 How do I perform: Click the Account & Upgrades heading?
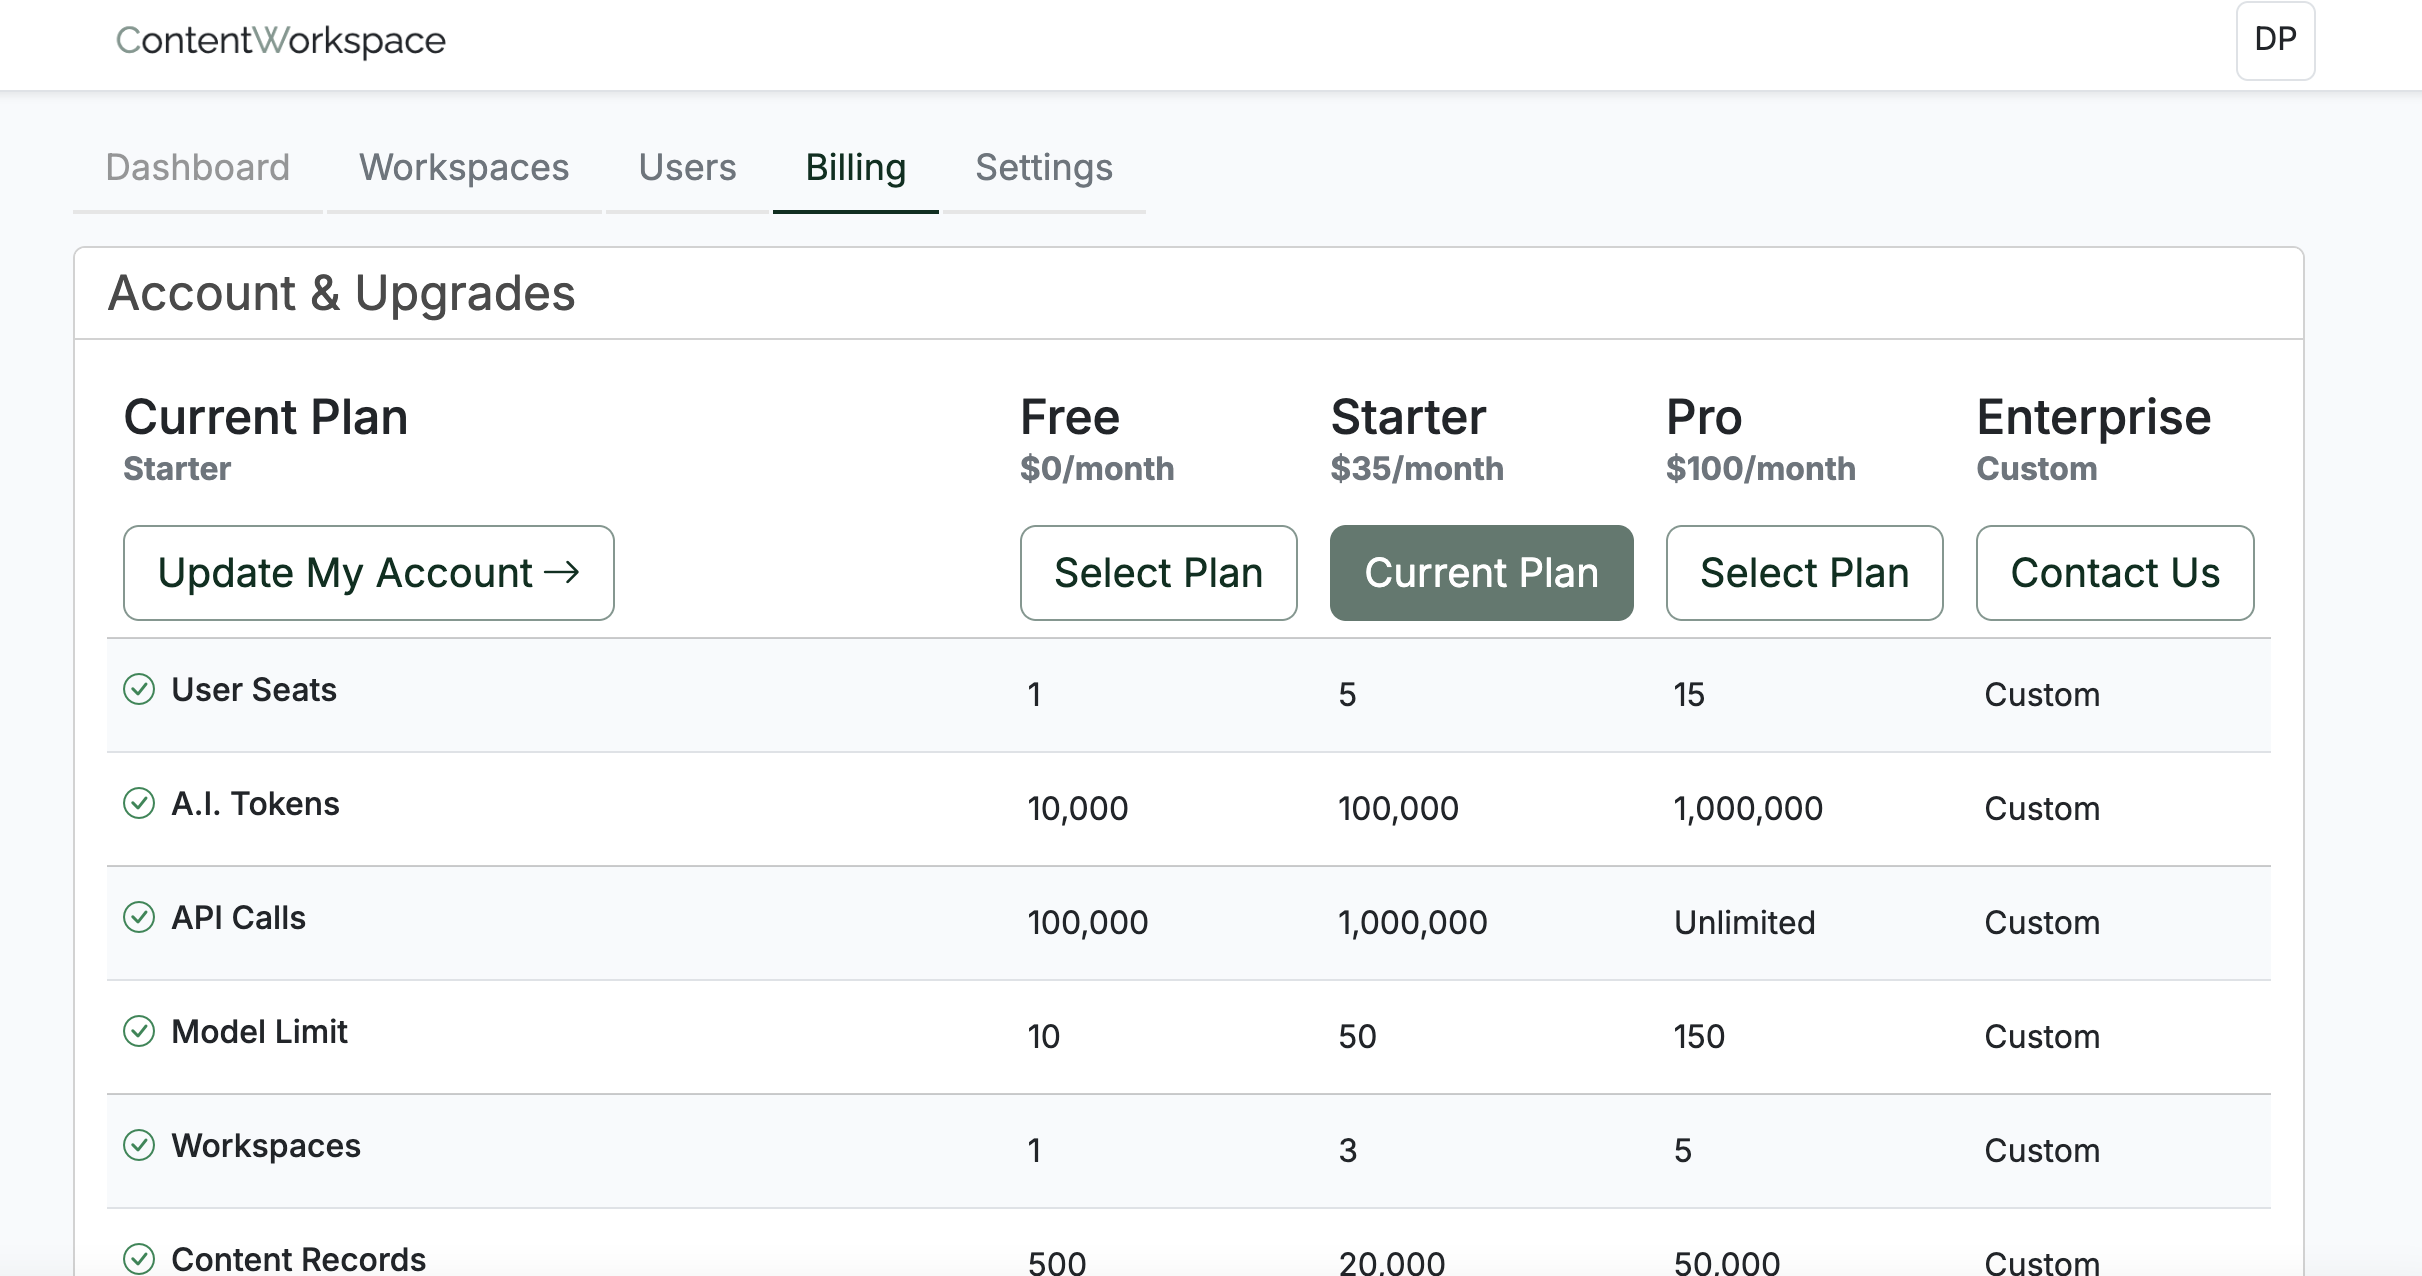pos(342,293)
